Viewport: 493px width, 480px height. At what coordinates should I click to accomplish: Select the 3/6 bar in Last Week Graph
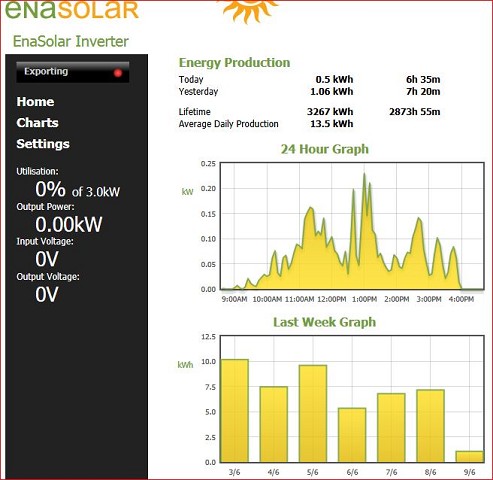pyautogui.click(x=235, y=411)
